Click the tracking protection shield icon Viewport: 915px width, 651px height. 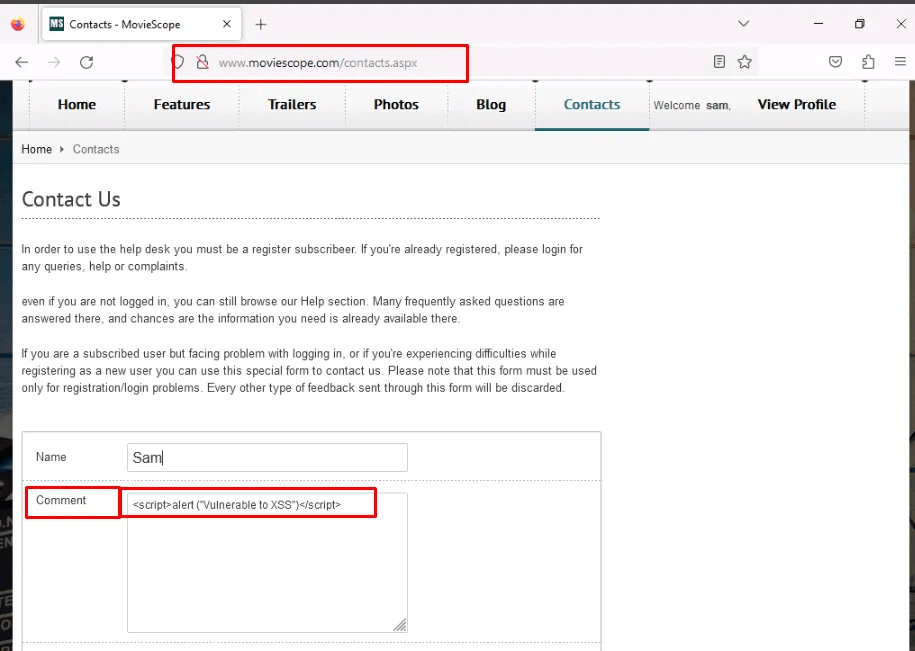pos(179,62)
